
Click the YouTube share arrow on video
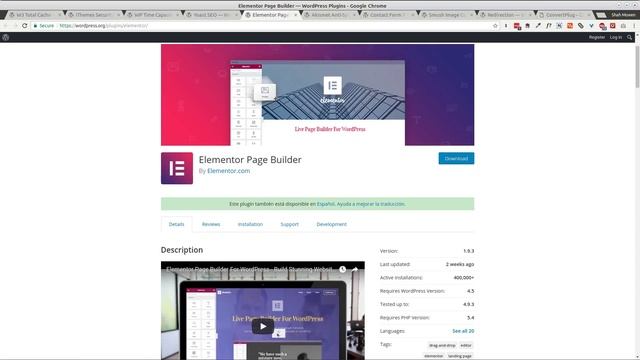(354, 269)
